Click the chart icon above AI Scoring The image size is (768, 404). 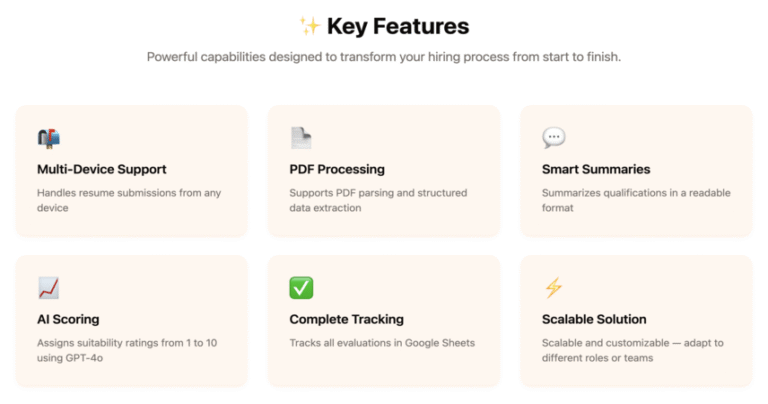tap(48, 288)
